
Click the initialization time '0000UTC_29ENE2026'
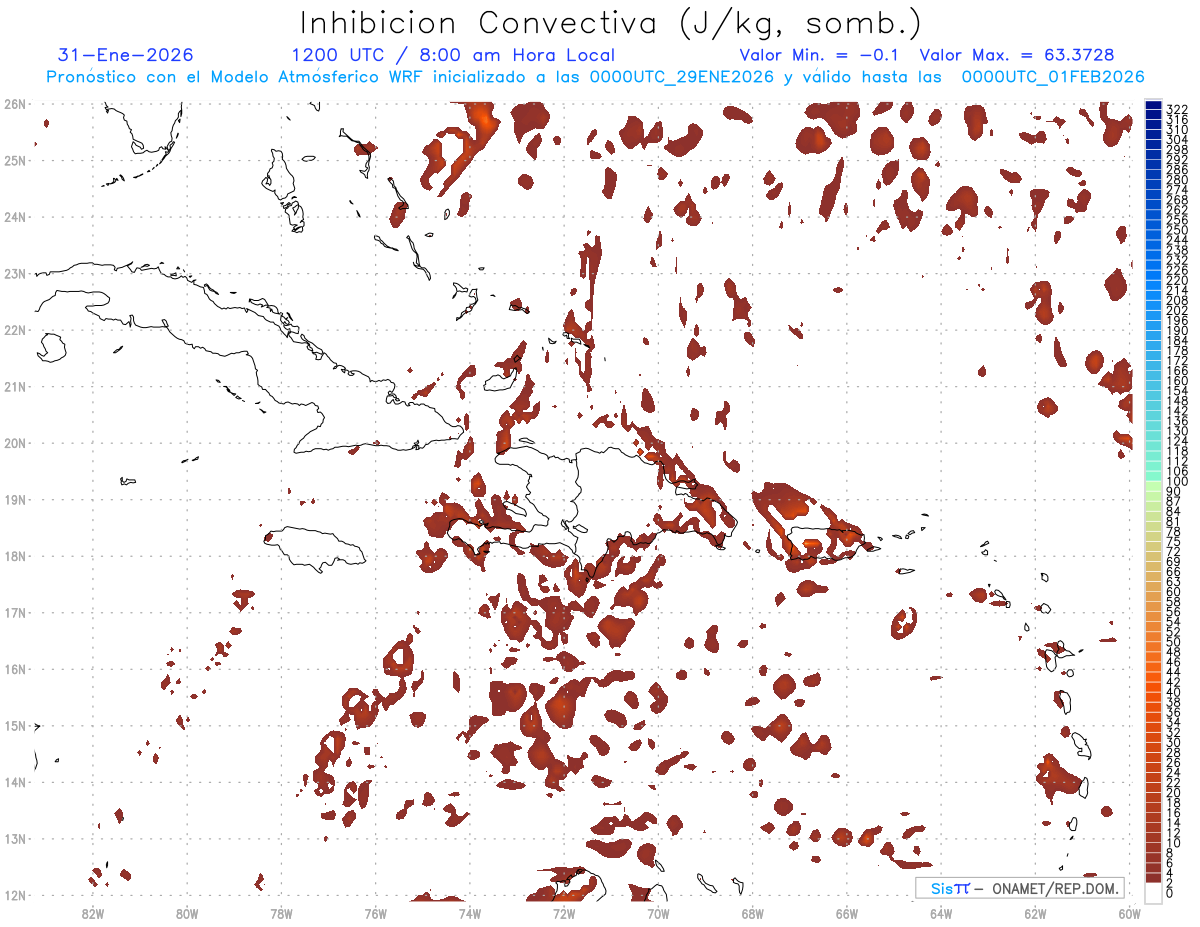(x=682, y=77)
